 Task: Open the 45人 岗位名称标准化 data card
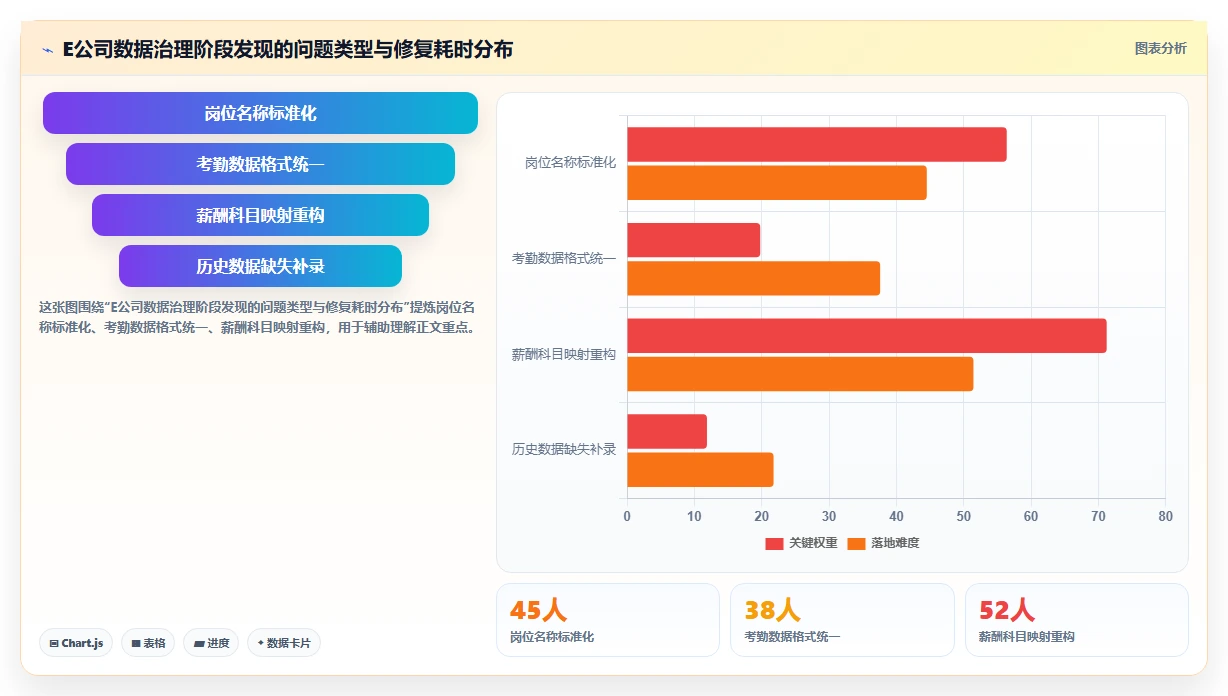[608, 620]
